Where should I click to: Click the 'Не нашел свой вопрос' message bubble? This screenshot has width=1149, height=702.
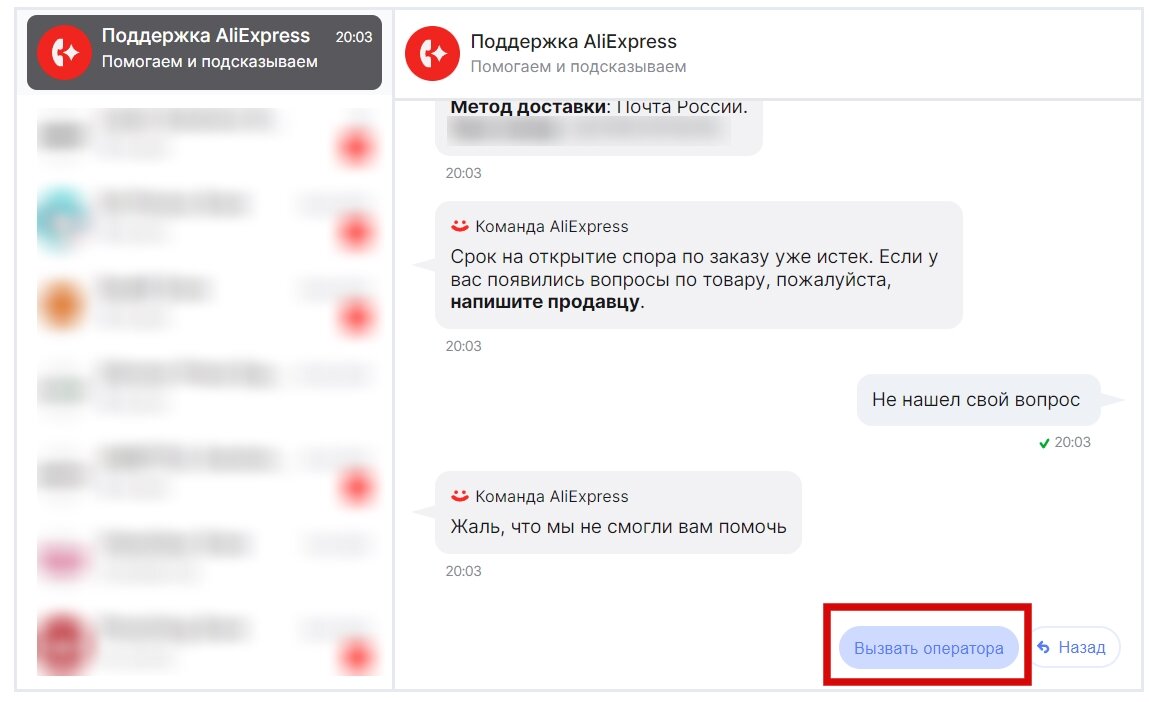[x=977, y=399]
